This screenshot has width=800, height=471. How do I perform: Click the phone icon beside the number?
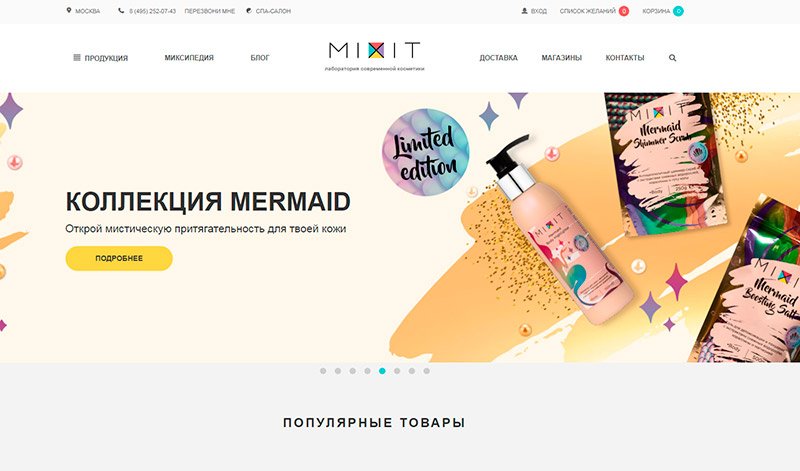click(x=121, y=10)
